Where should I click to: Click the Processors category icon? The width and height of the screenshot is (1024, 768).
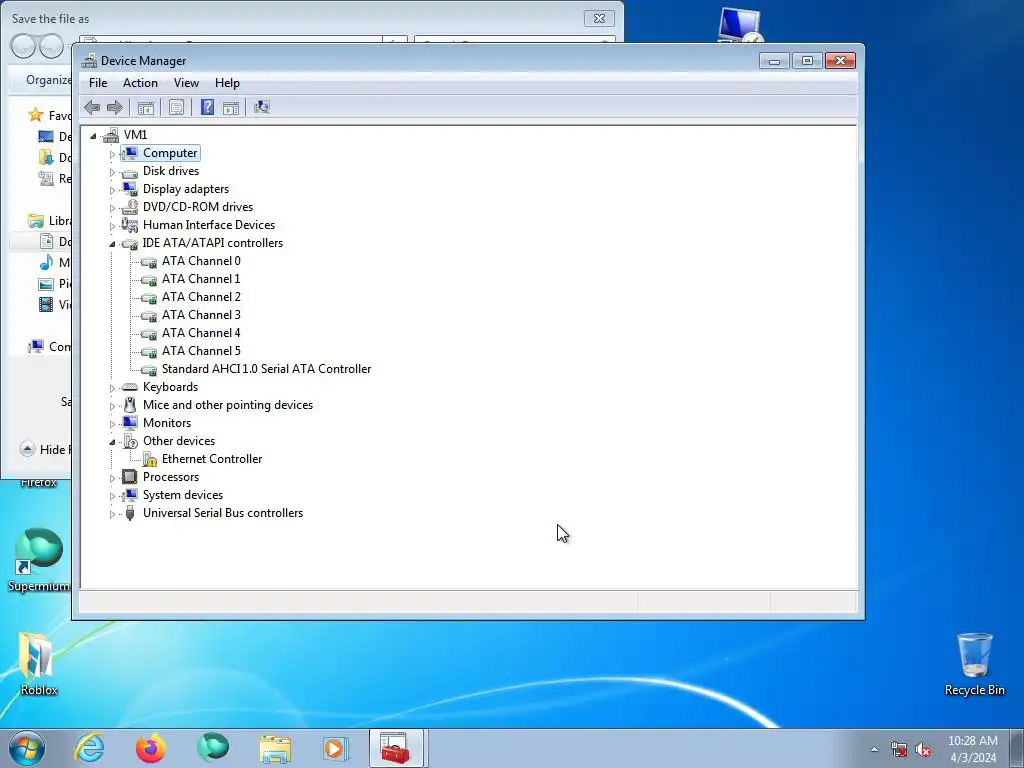pyautogui.click(x=130, y=477)
